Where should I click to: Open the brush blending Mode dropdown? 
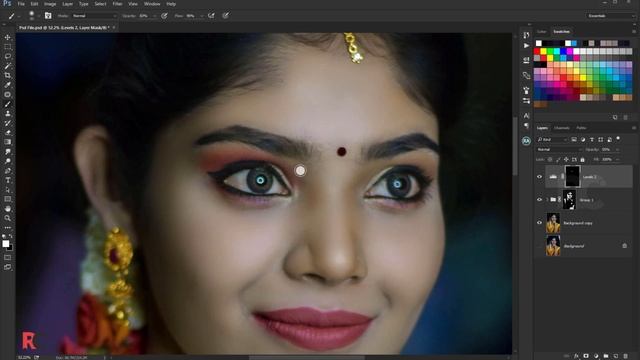point(94,16)
